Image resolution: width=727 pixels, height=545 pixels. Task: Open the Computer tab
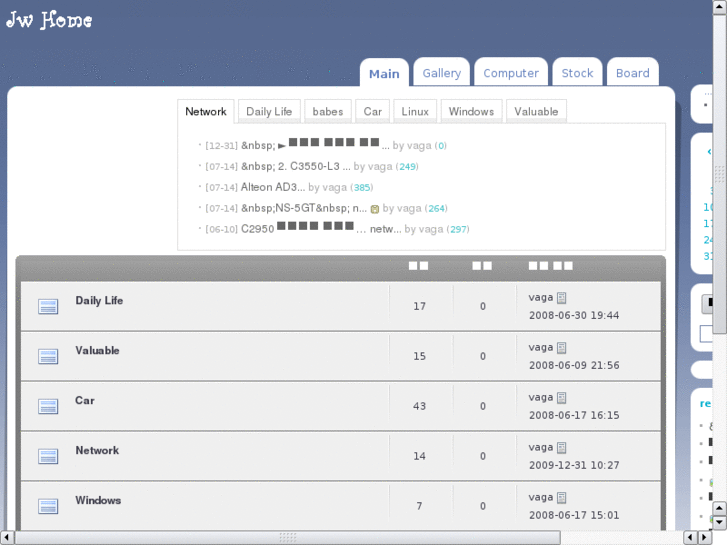point(511,73)
